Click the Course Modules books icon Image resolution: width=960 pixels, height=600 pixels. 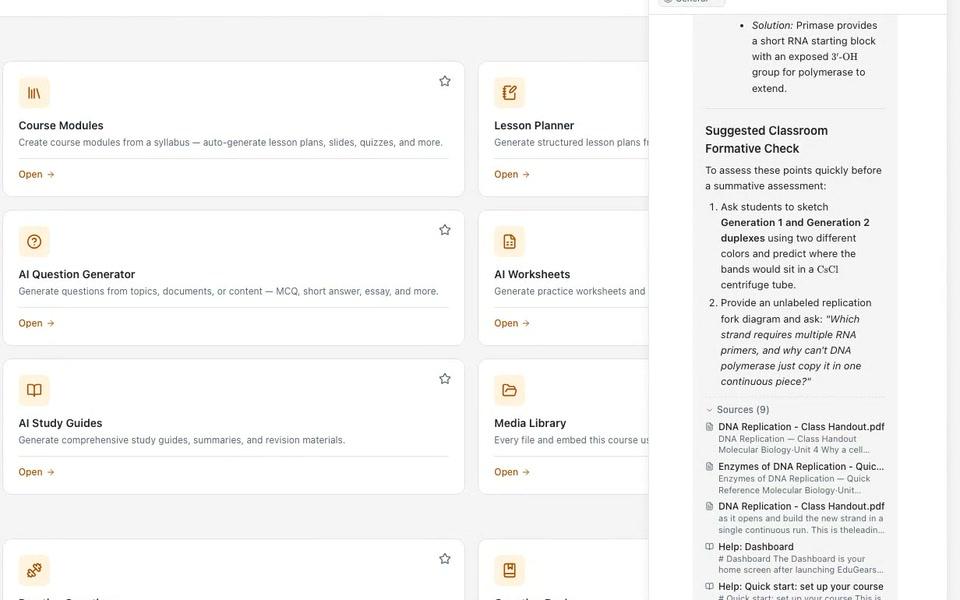(34, 92)
